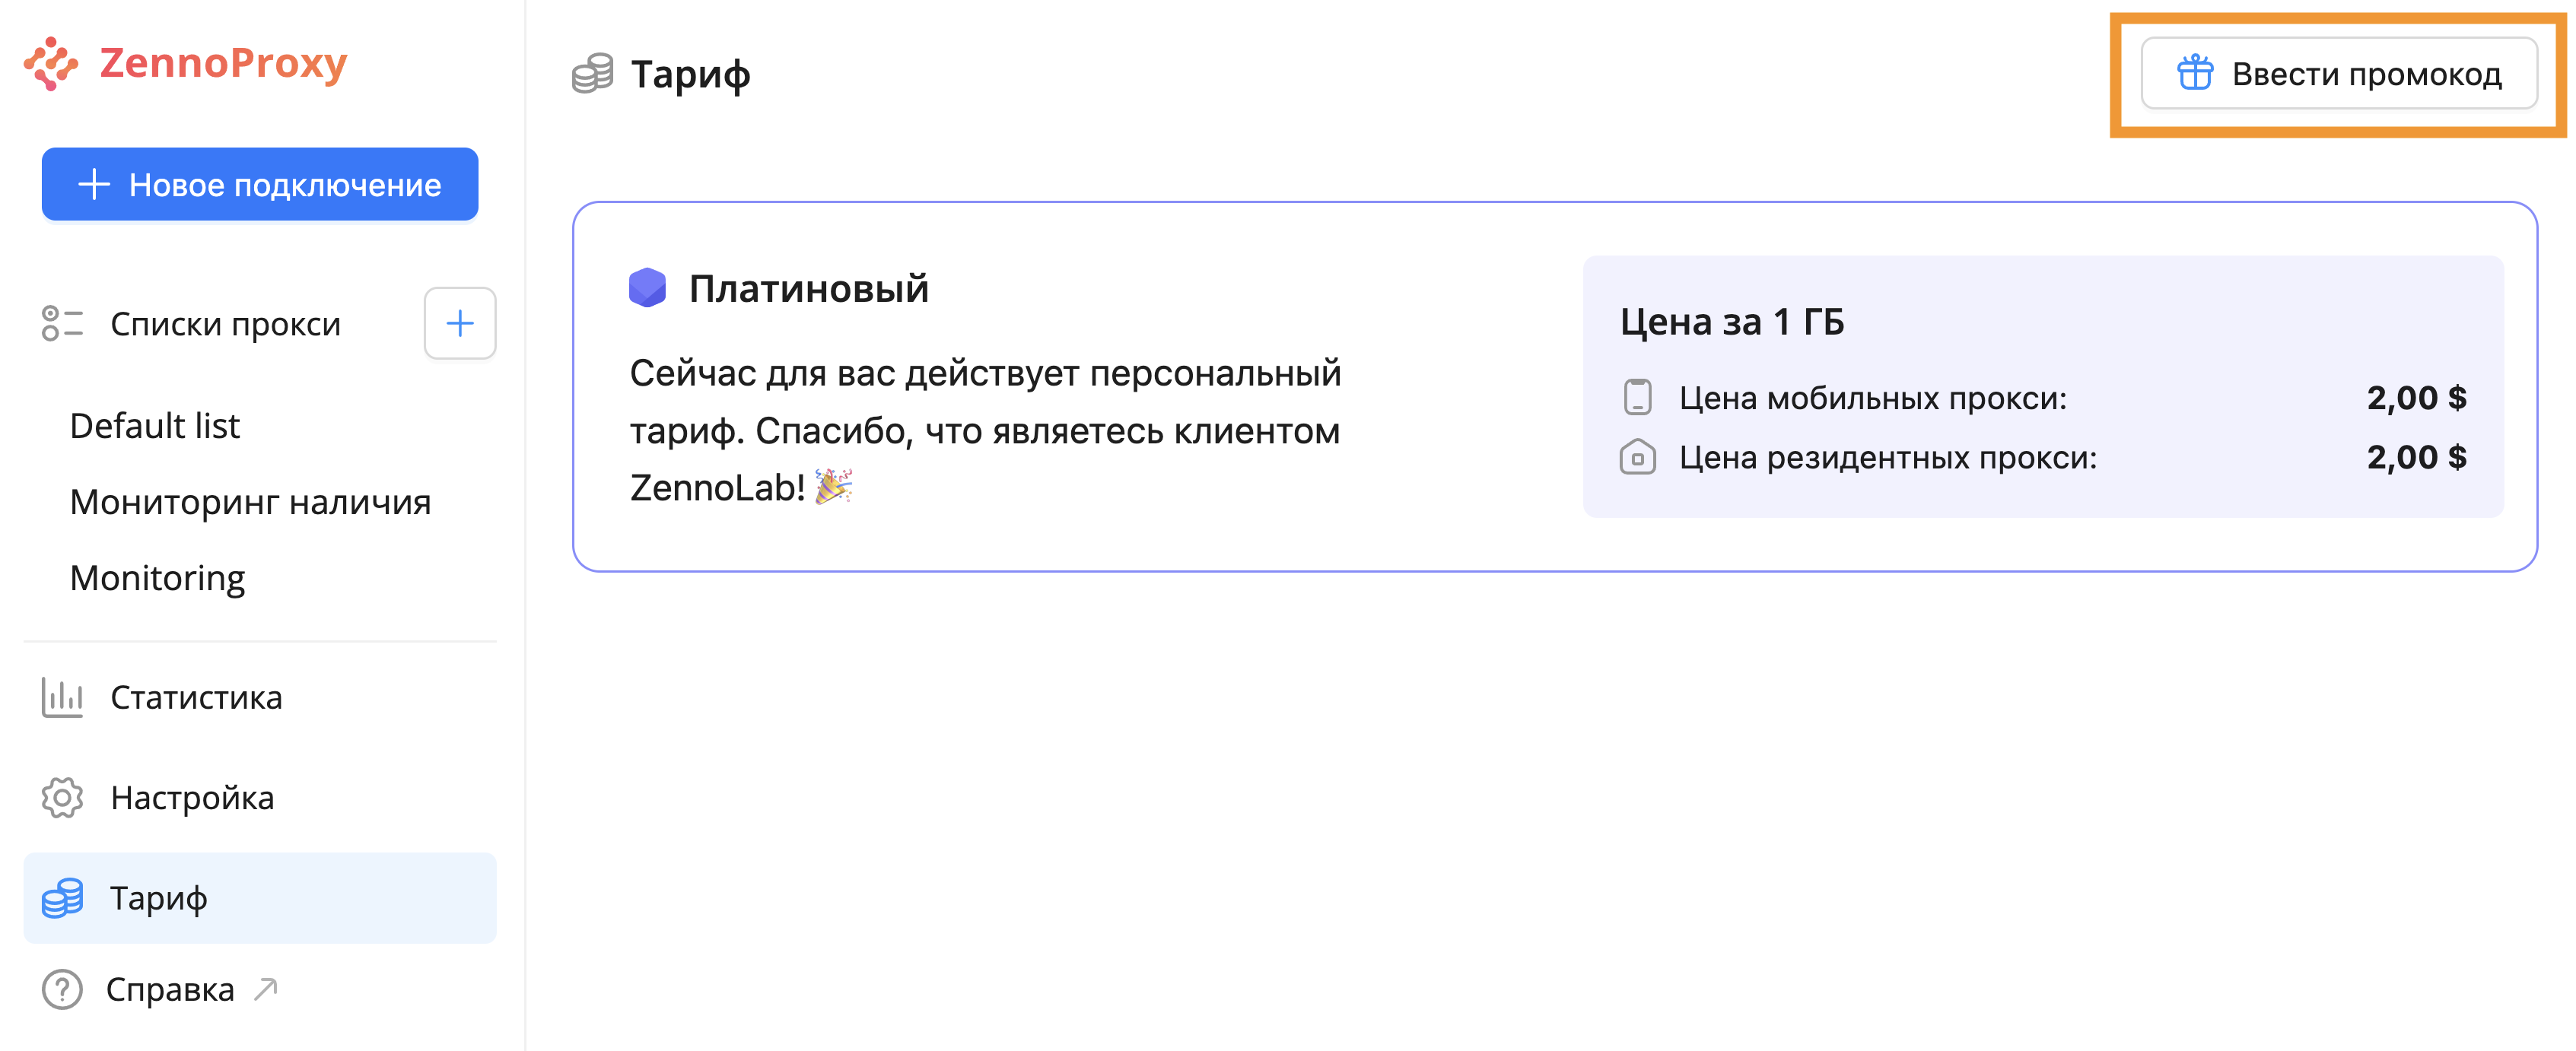The height and width of the screenshot is (1051, 2576).
Task: Open the Default list proxy list
Action: (x=155, y=426)
